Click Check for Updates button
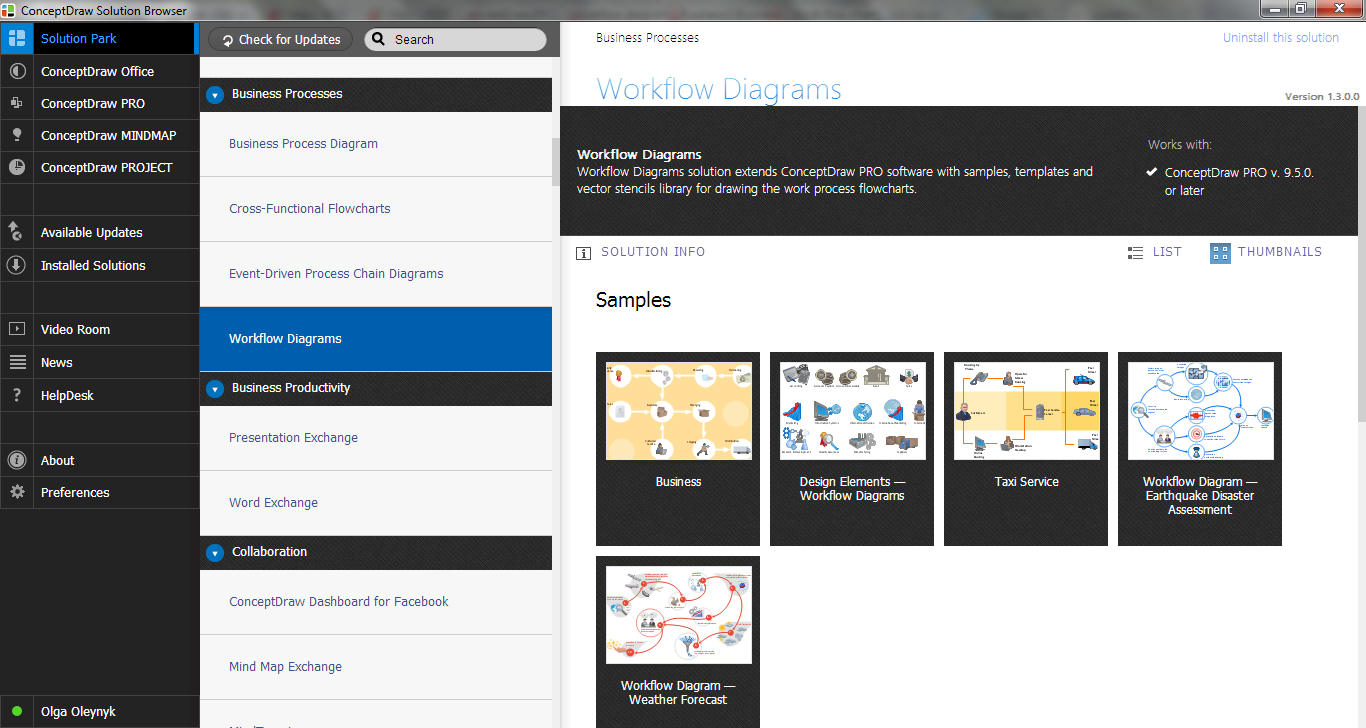Viewport: 1366px width, 728px height. (281, 40)
